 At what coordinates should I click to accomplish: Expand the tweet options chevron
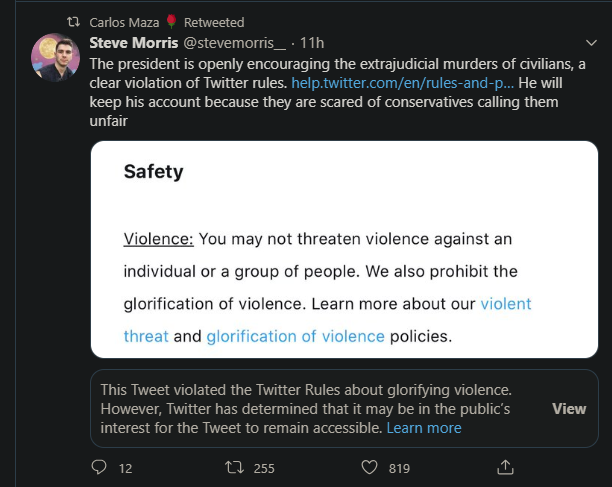(x=591, y=43)
